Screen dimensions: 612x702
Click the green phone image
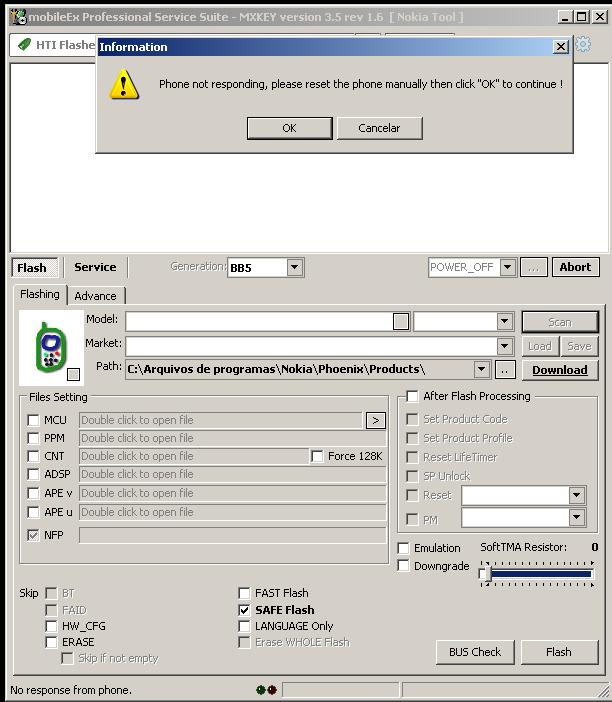[50, 347]
